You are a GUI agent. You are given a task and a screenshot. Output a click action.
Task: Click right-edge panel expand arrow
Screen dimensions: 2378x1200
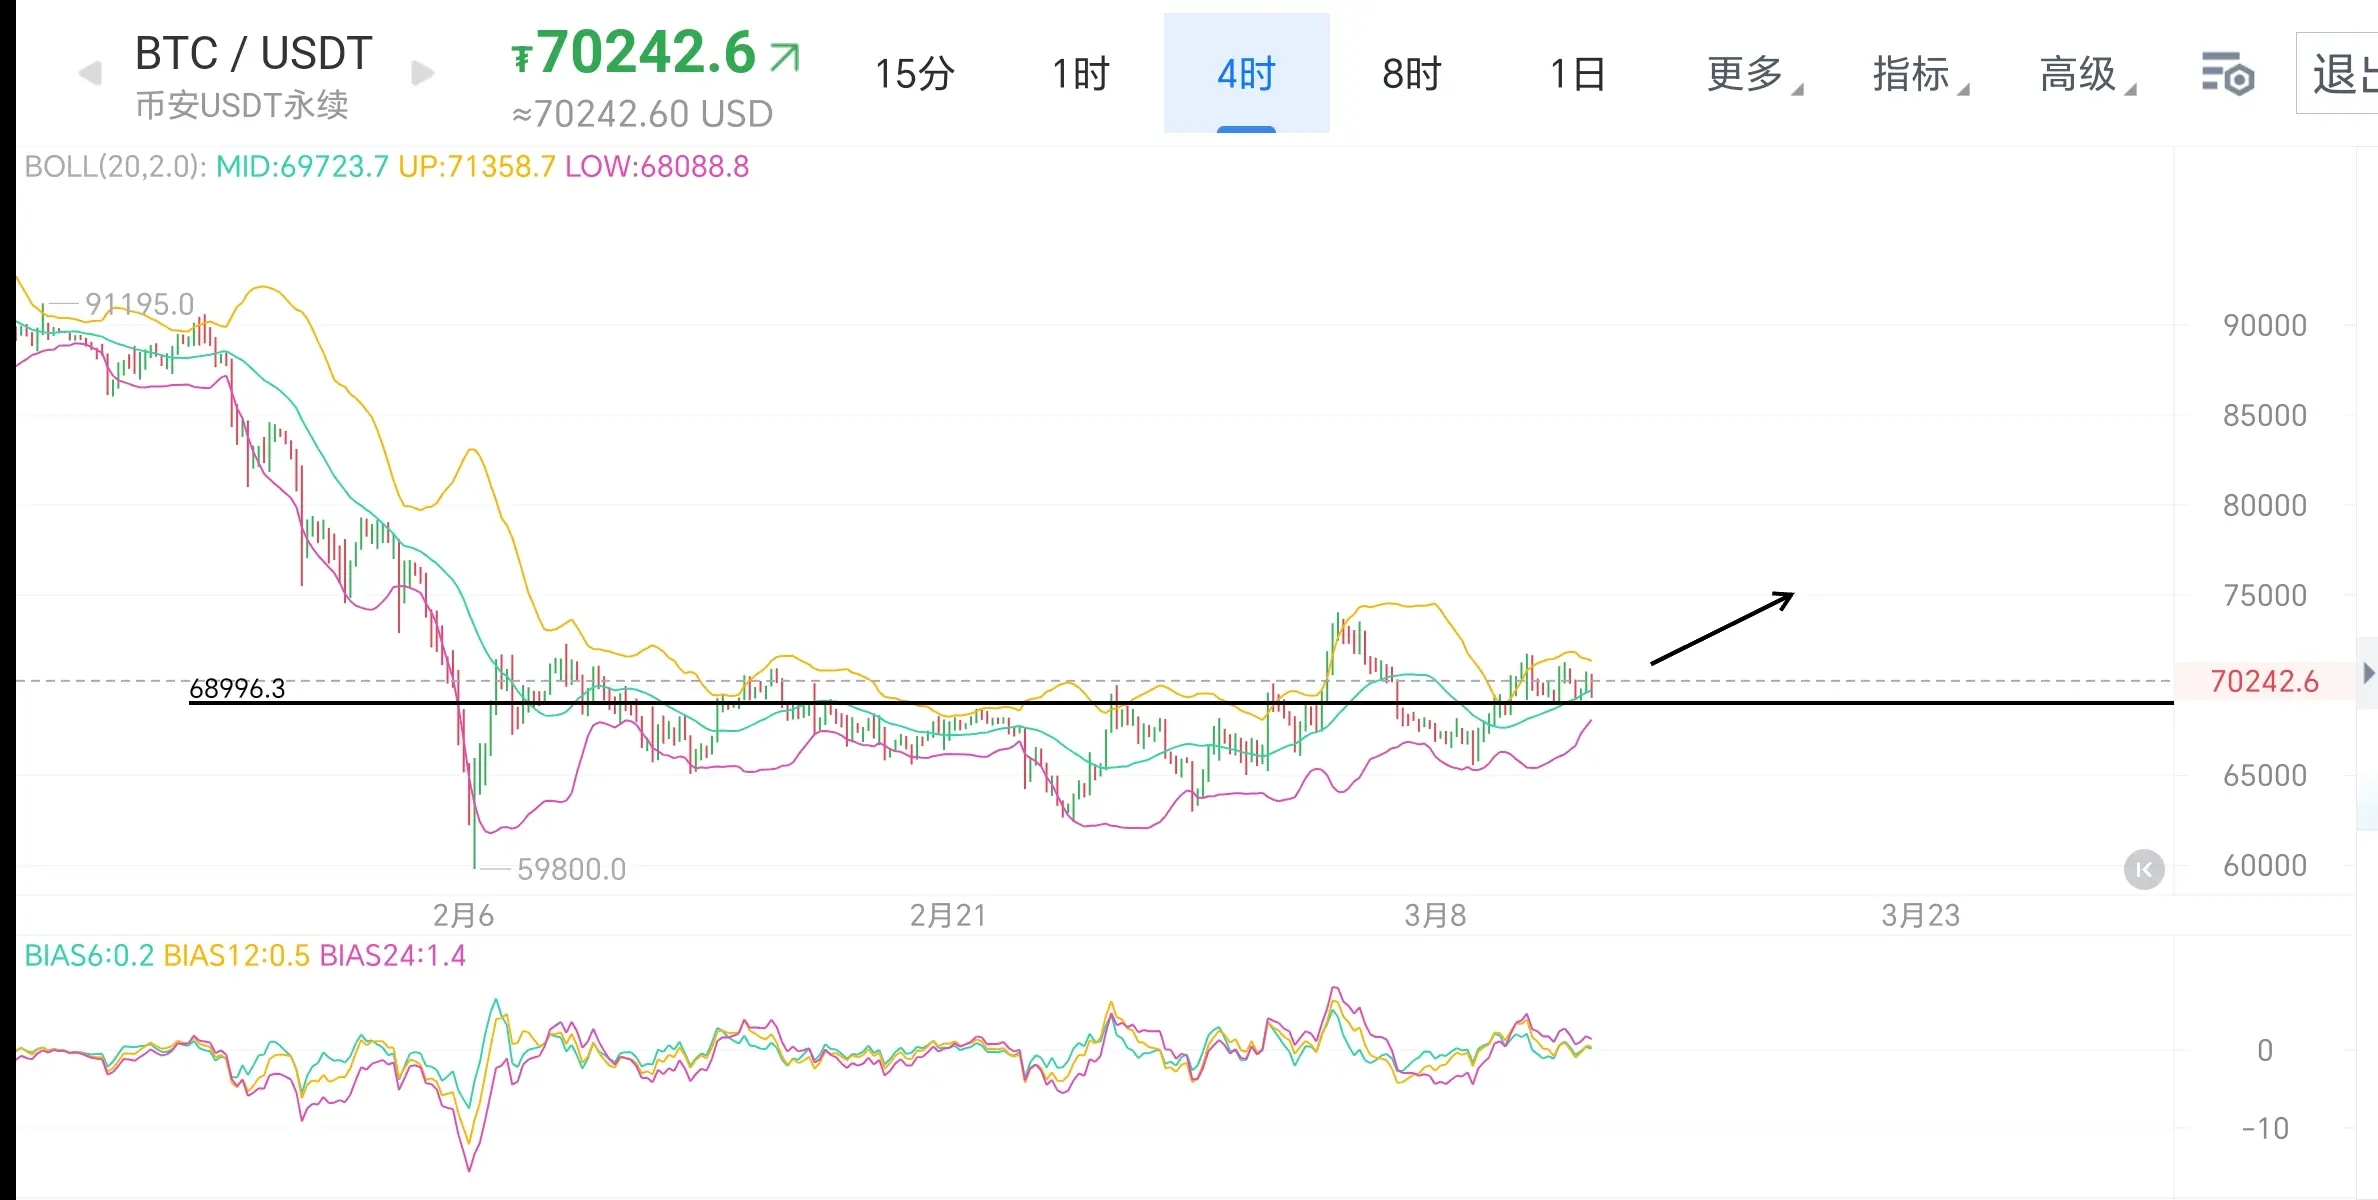[2368, 673]
